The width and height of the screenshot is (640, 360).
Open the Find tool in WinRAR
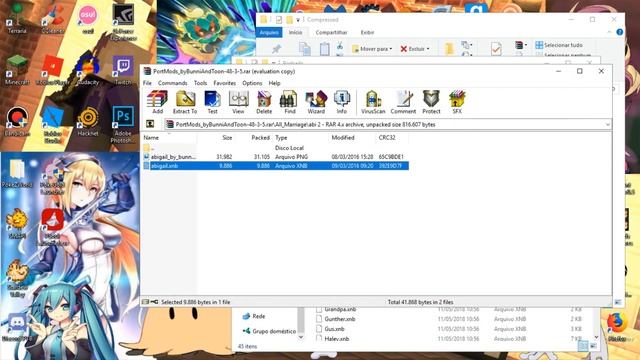tap(290, 102)
